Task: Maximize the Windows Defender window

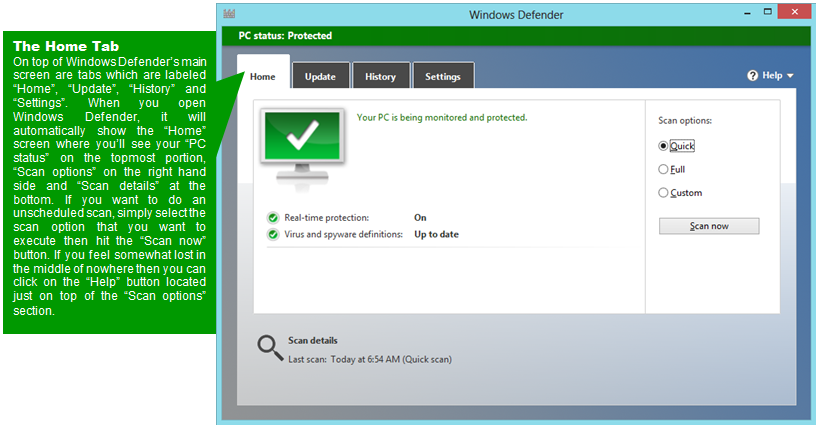Action: point(768,12)
